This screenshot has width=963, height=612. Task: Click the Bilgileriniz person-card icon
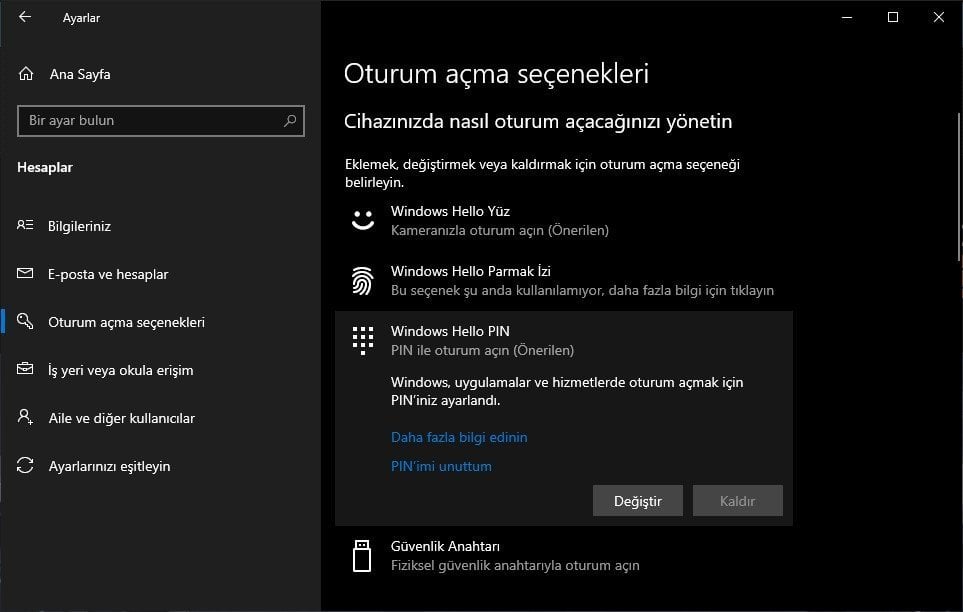click(x=25, y=225)
